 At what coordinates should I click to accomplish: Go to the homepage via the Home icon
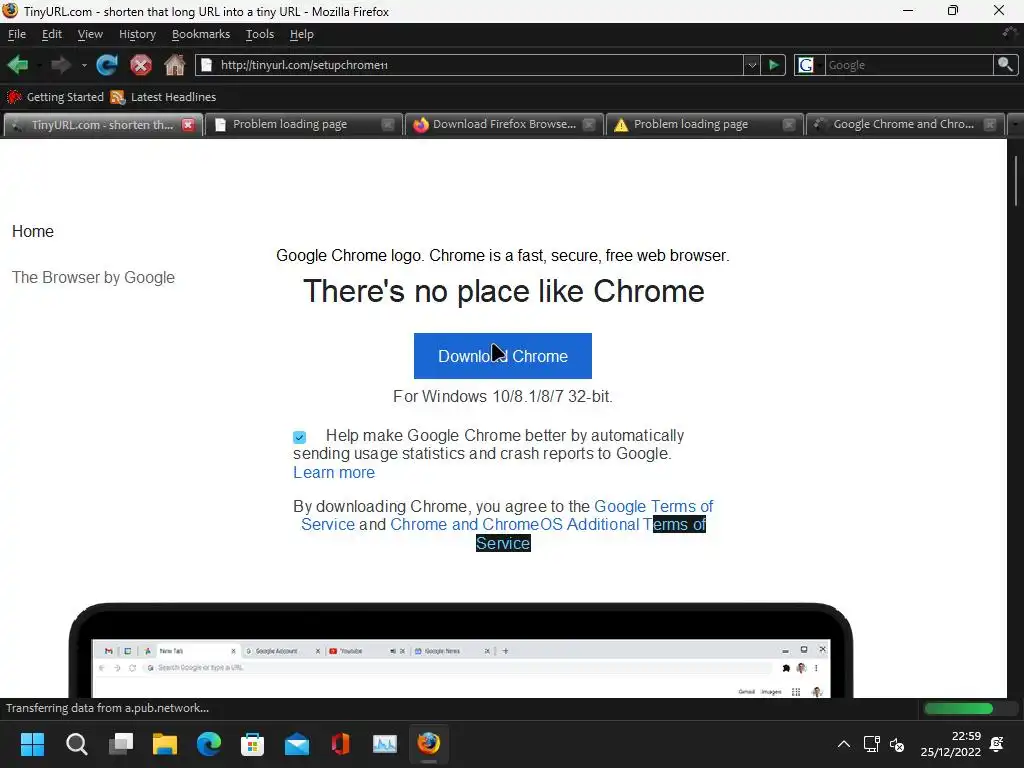174,65
